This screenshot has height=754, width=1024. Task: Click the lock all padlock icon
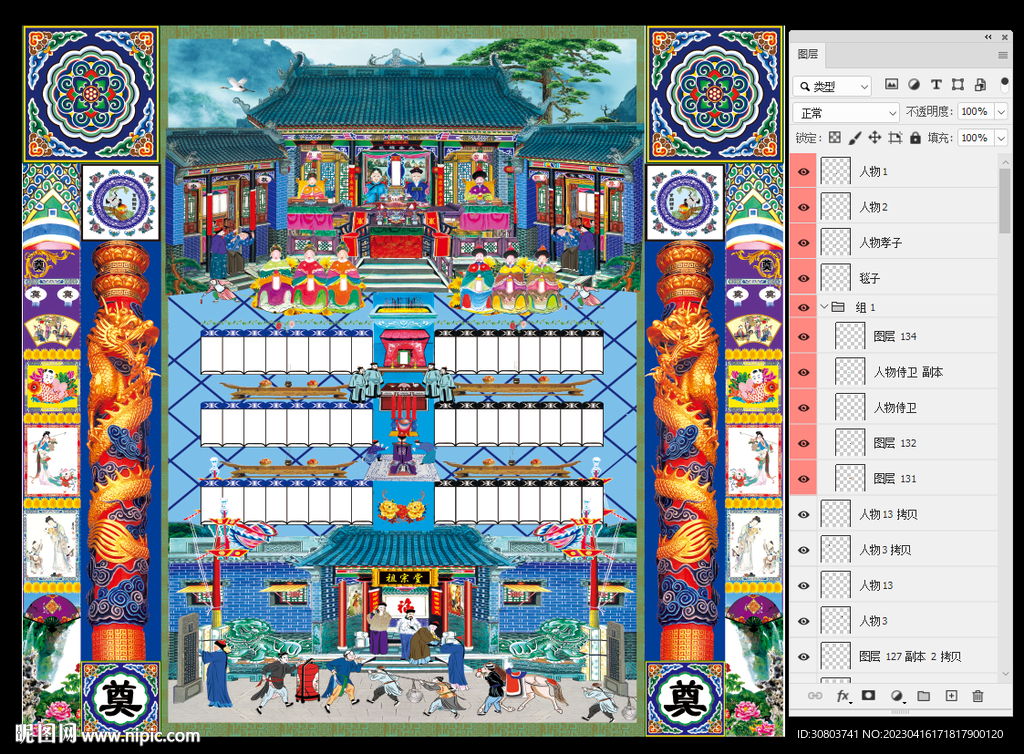pyautogui.click(x=916, y=138)
